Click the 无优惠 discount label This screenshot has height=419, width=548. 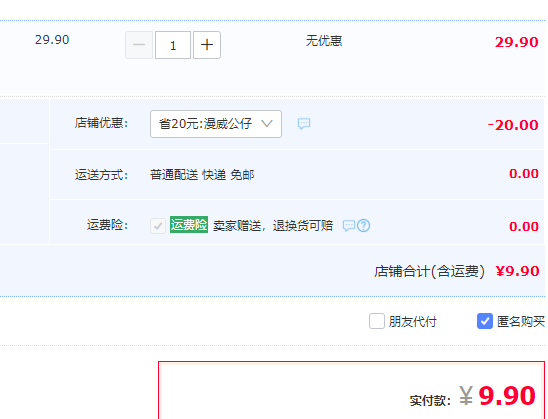coord(324,41)
